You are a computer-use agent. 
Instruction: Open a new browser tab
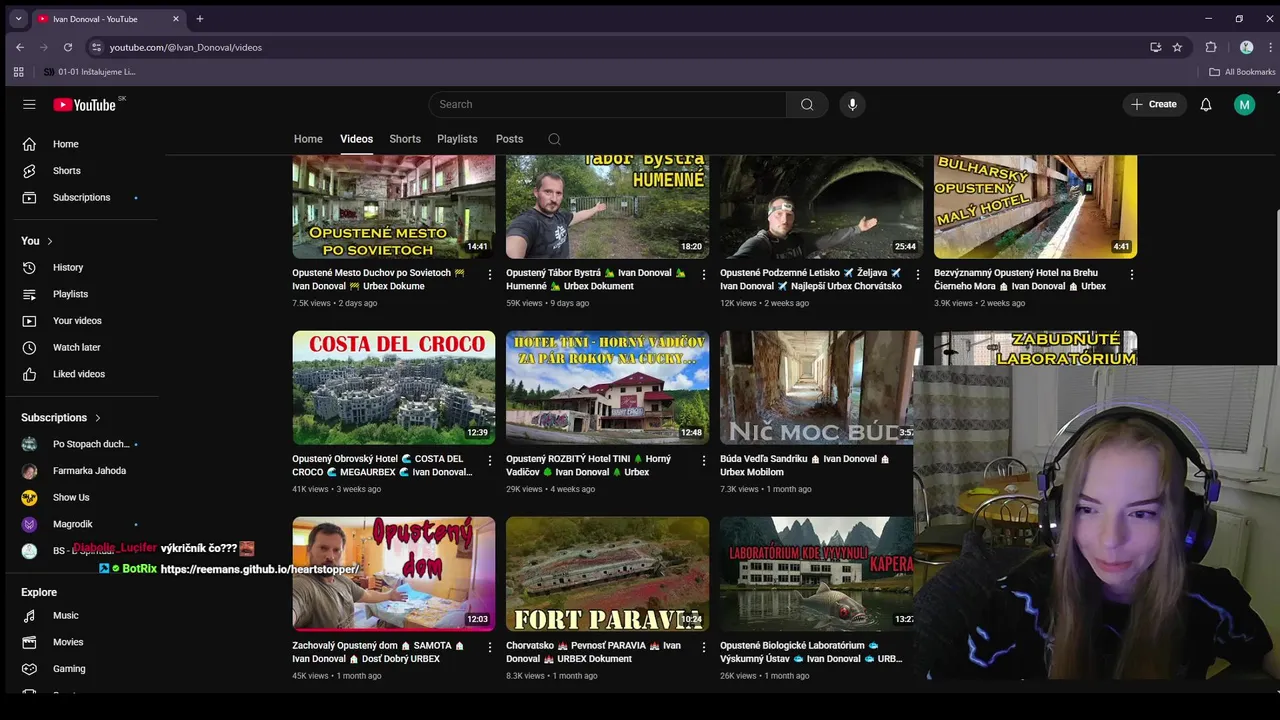(x=200, y=19)
